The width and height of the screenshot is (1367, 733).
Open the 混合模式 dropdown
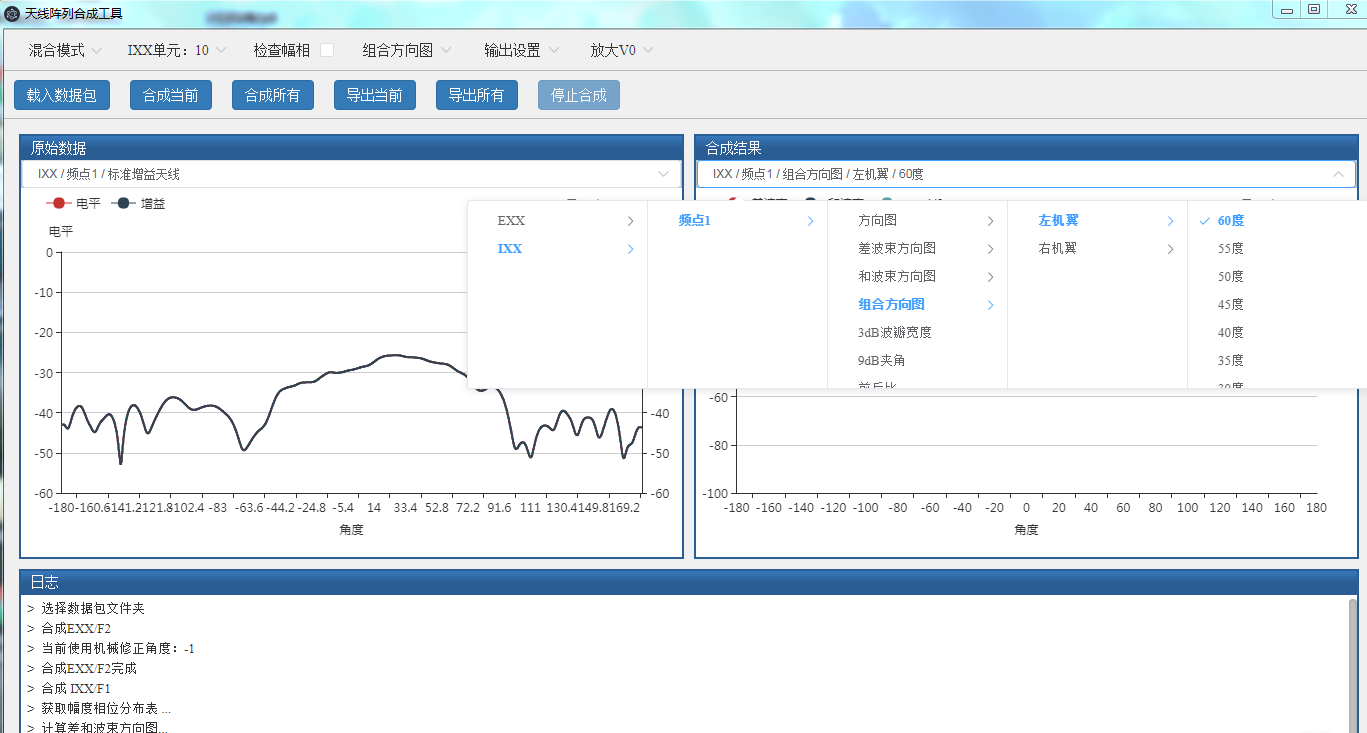click(65, 50)
